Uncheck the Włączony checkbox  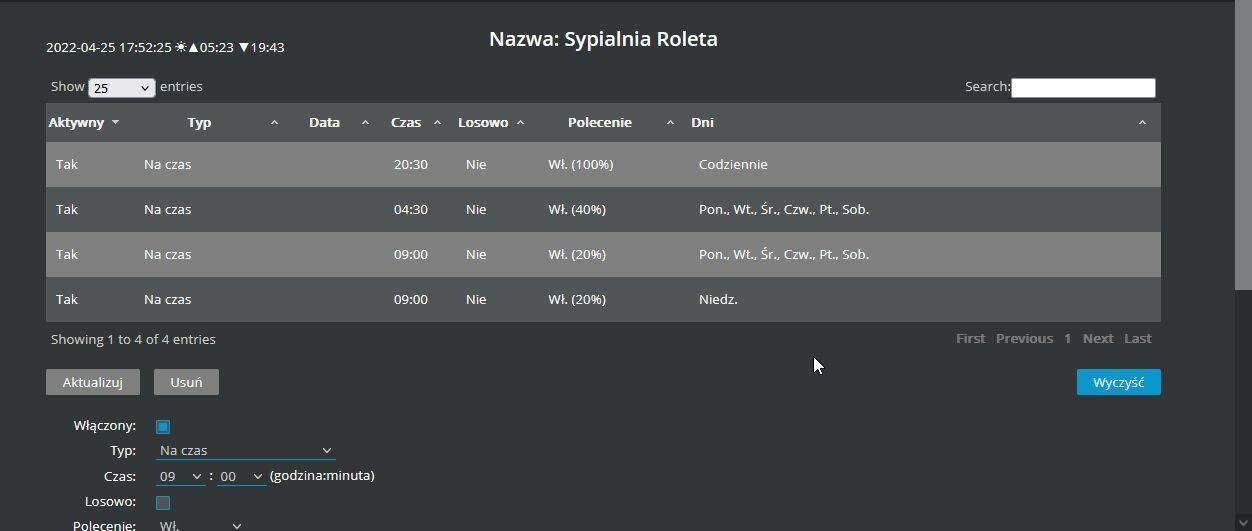[163, 427]
